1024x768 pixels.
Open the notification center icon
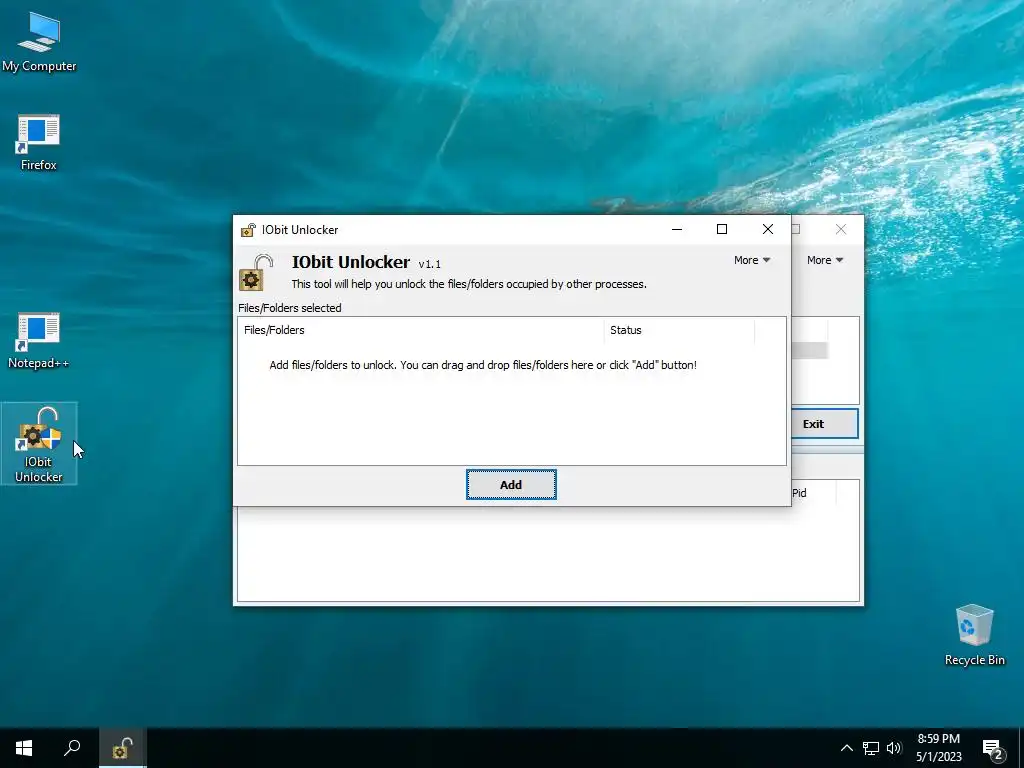point(993,748)
